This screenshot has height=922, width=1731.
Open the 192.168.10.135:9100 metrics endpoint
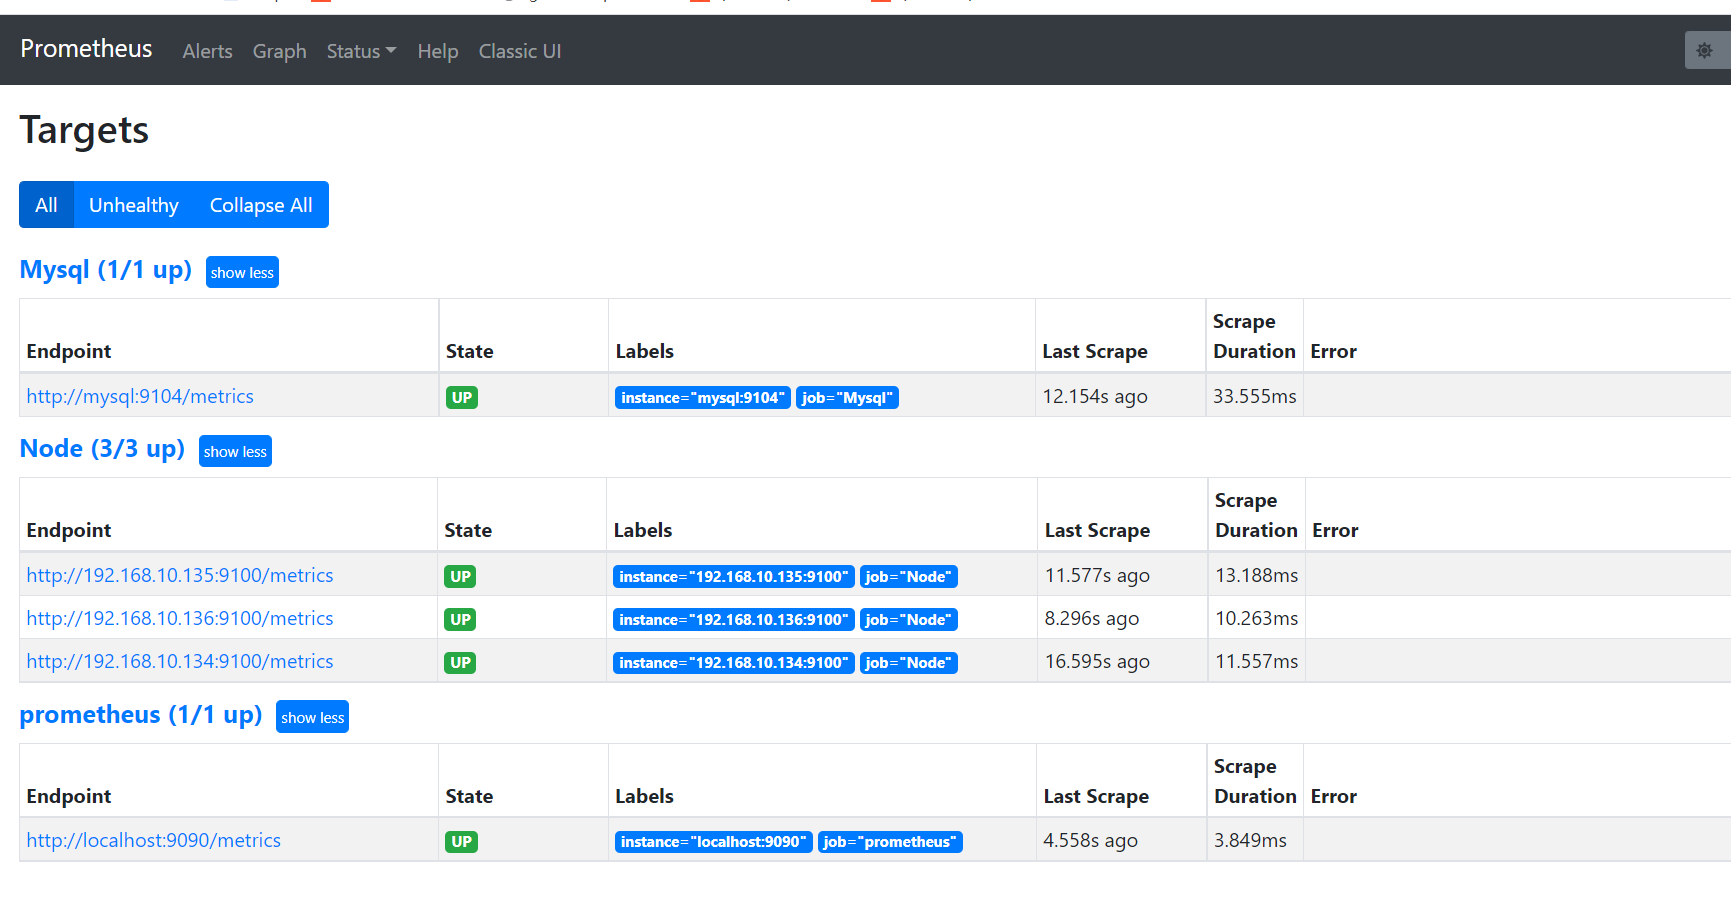(180, 575)
